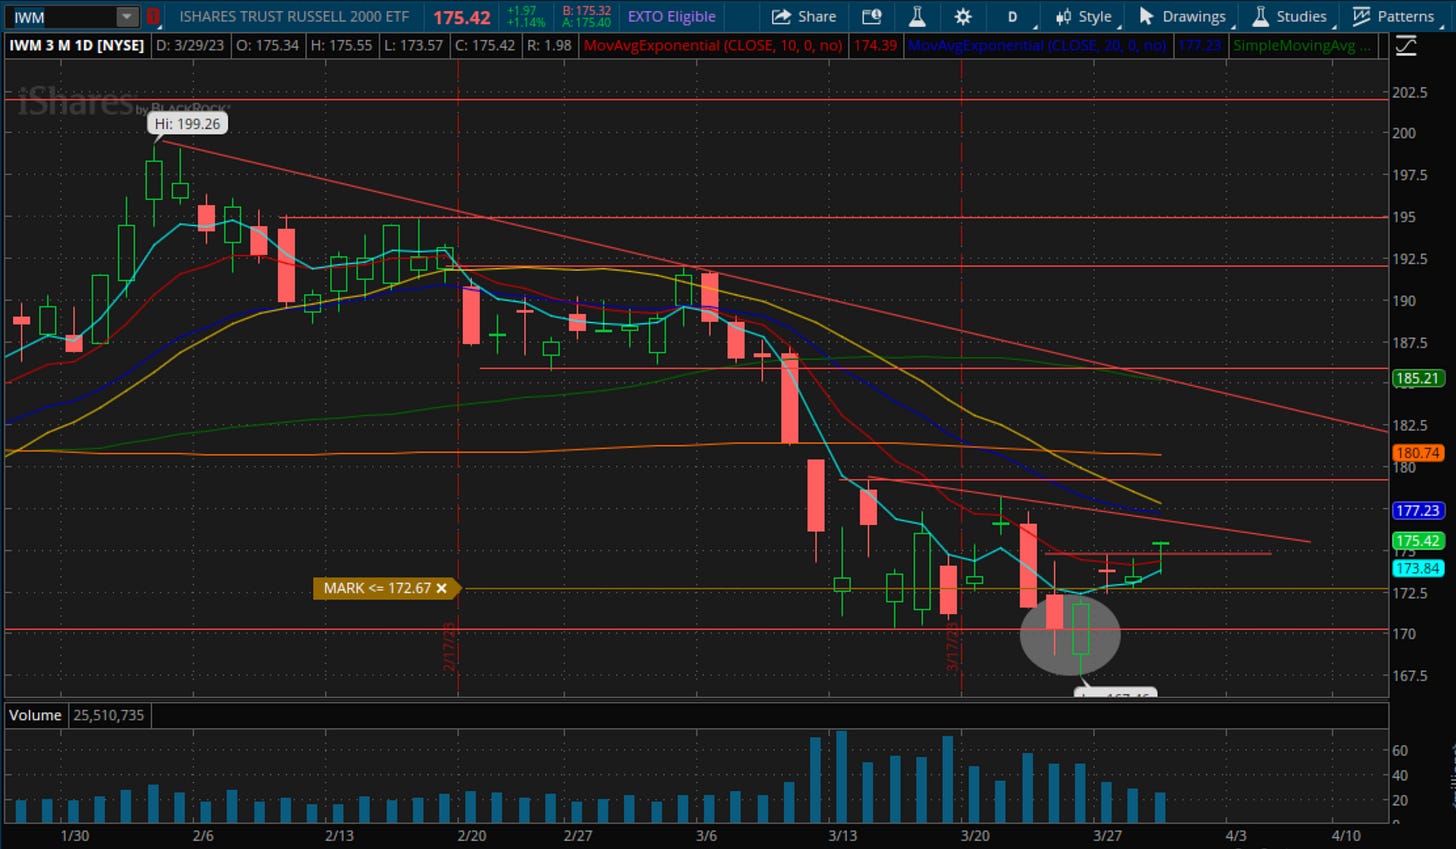Click the B: 175.32 bid quote

click(x=586, y=11)
